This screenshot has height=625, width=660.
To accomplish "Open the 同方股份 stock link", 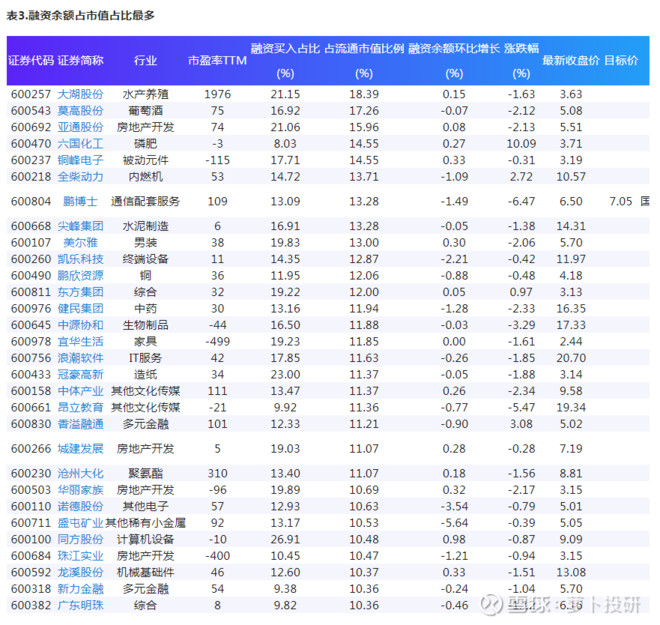I will (x=80, y=539).
